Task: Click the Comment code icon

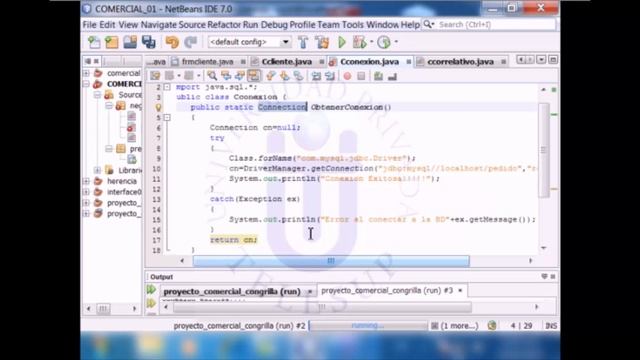Action: 378,76
